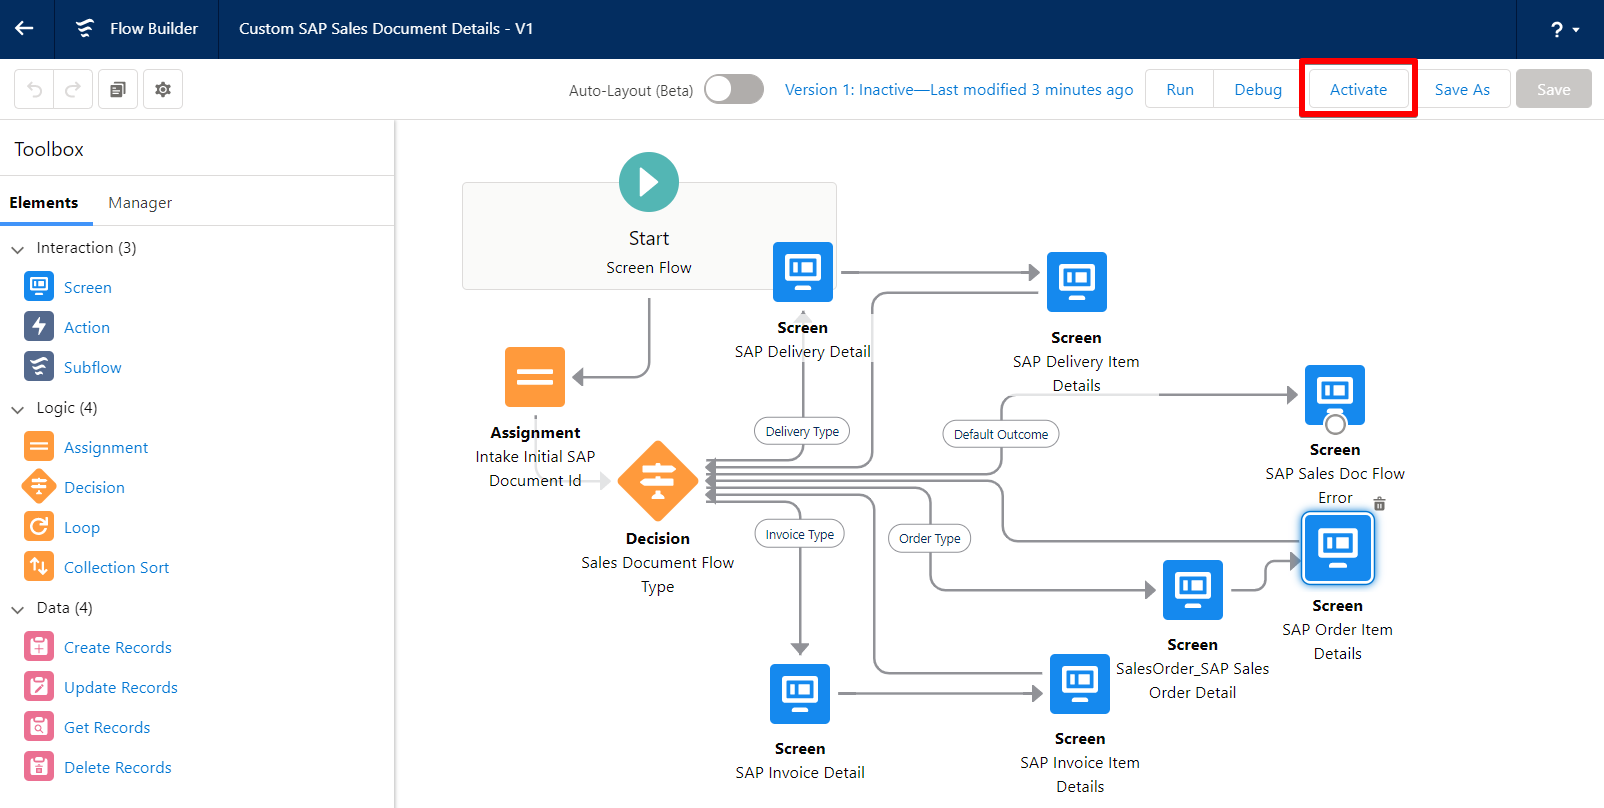Click the Screen label in Toolbox

tap(88, 288)
